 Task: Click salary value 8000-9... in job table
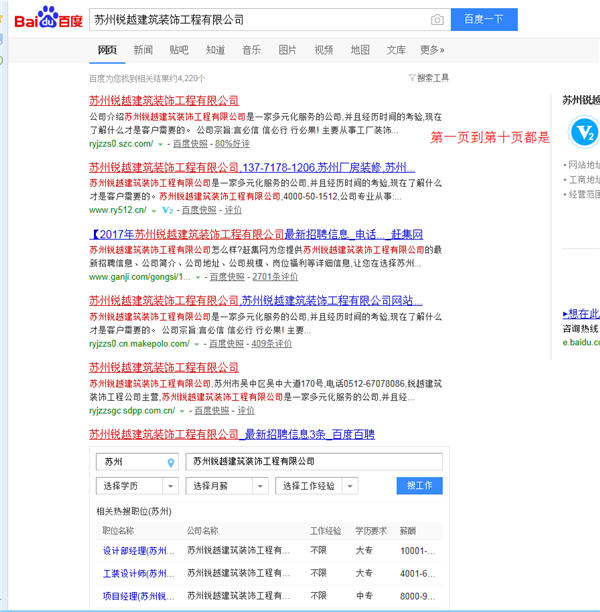coord(417,596)
